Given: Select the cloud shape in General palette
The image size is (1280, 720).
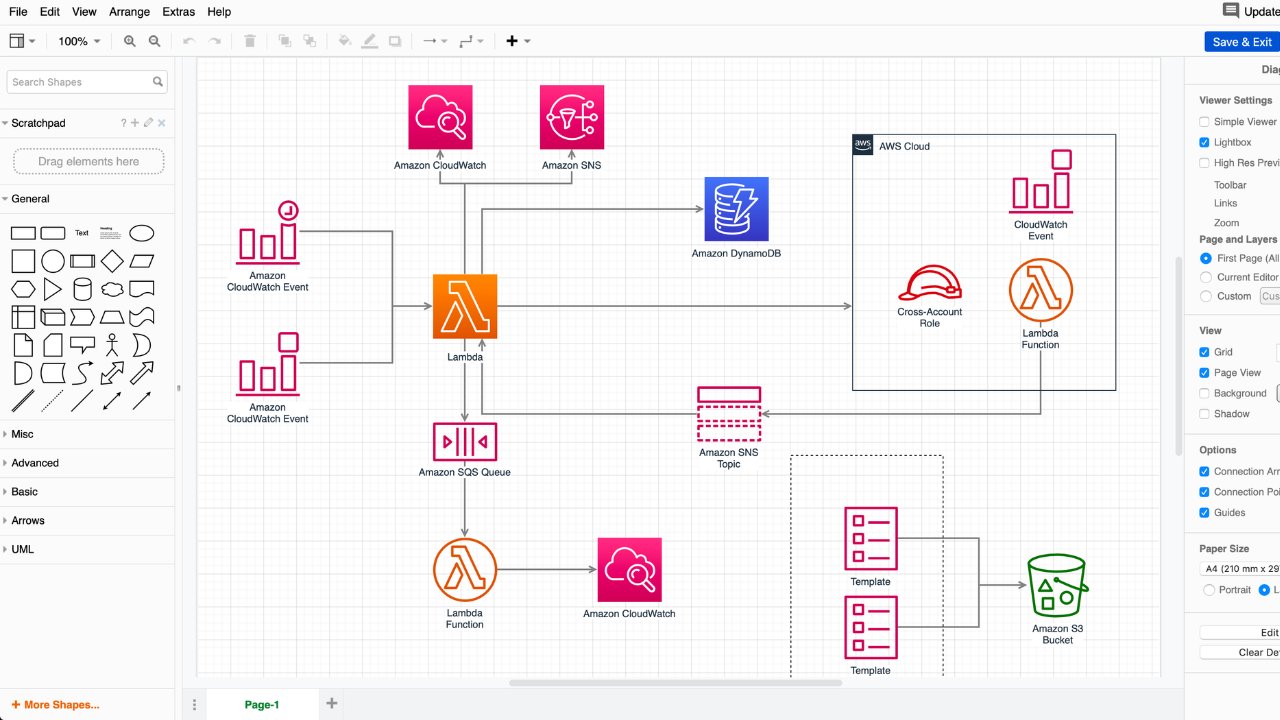Looking at the screenshot, I should click(112, 290).
